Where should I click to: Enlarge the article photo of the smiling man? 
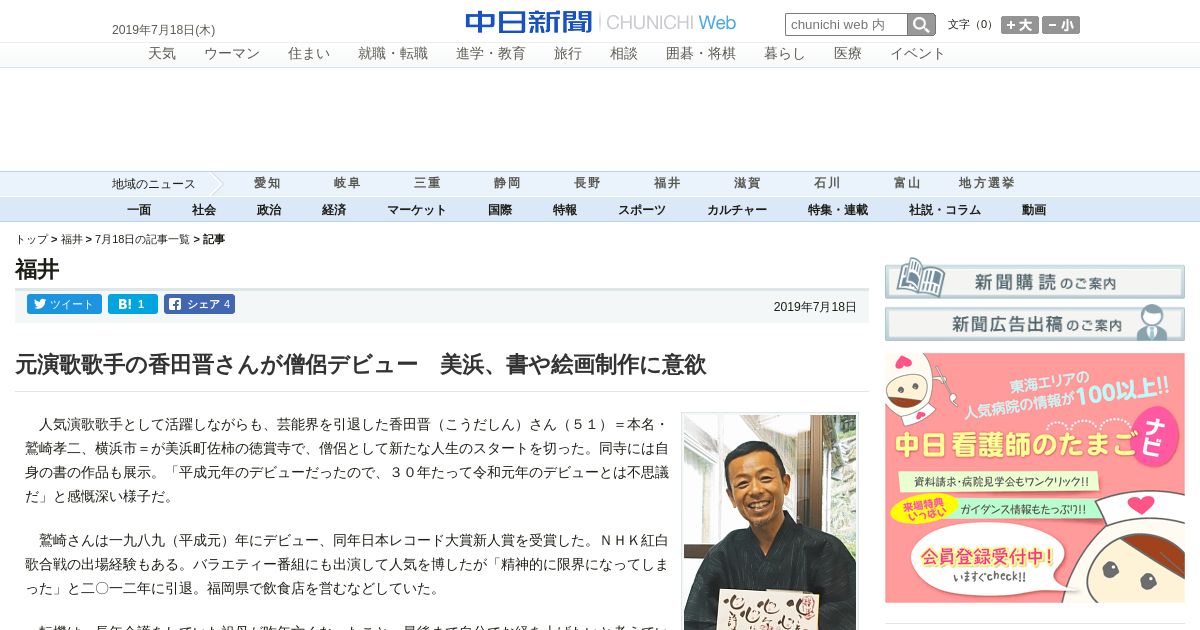click(x=770, y=522)
